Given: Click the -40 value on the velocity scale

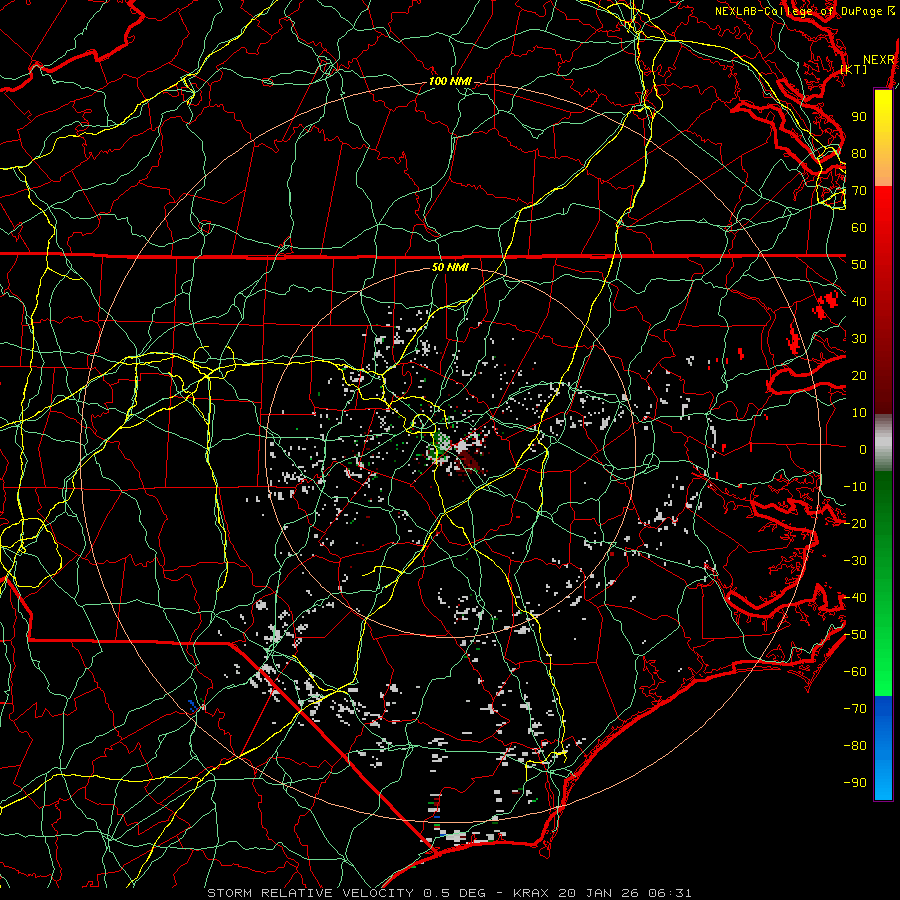Looking at the screenshot, I should [855, 598].
